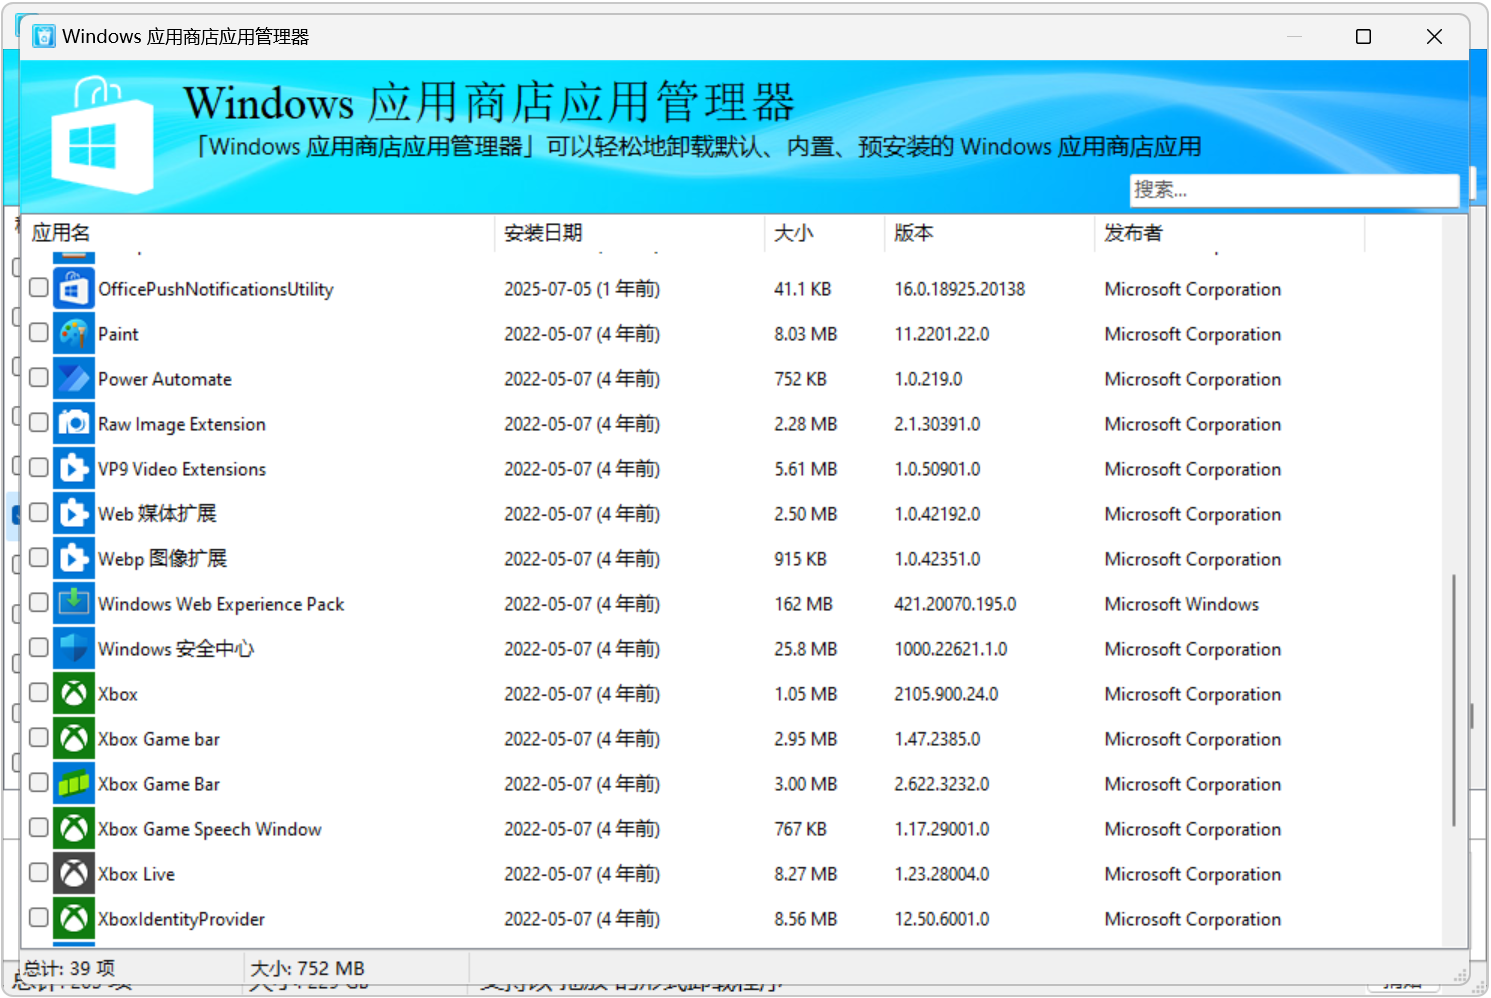Enable the Raw Image Extension checkbox
Screen dimensions: 1491x998
(x=39, y=423)
